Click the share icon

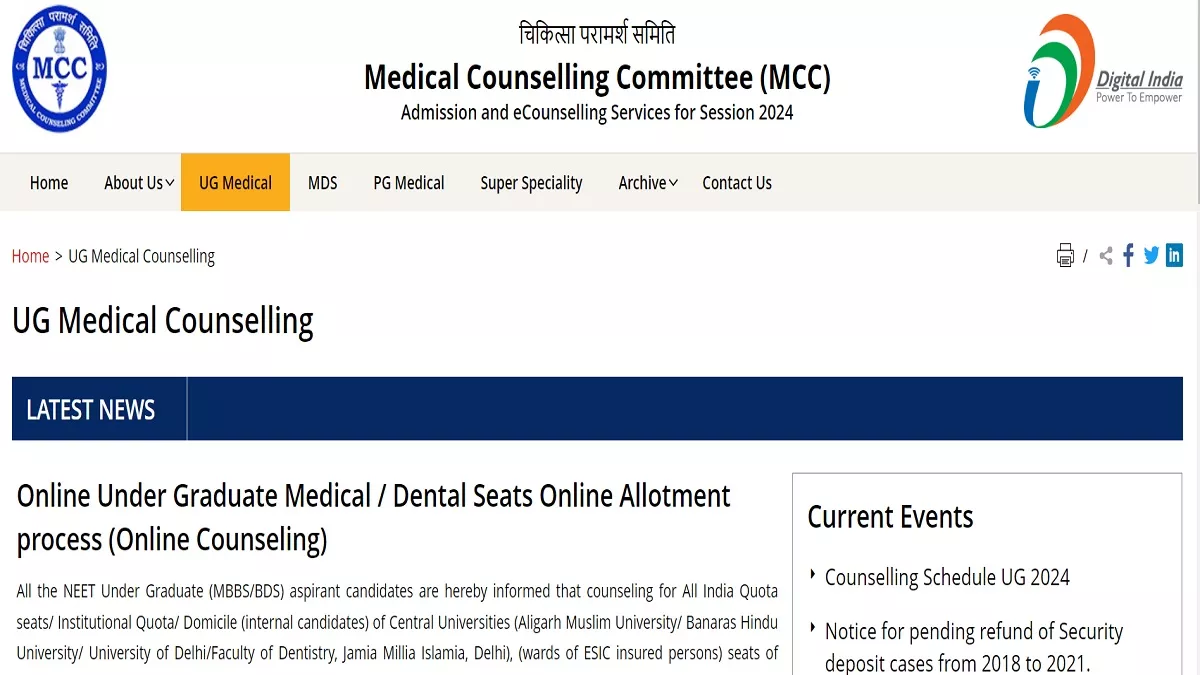click(1105, 256)
